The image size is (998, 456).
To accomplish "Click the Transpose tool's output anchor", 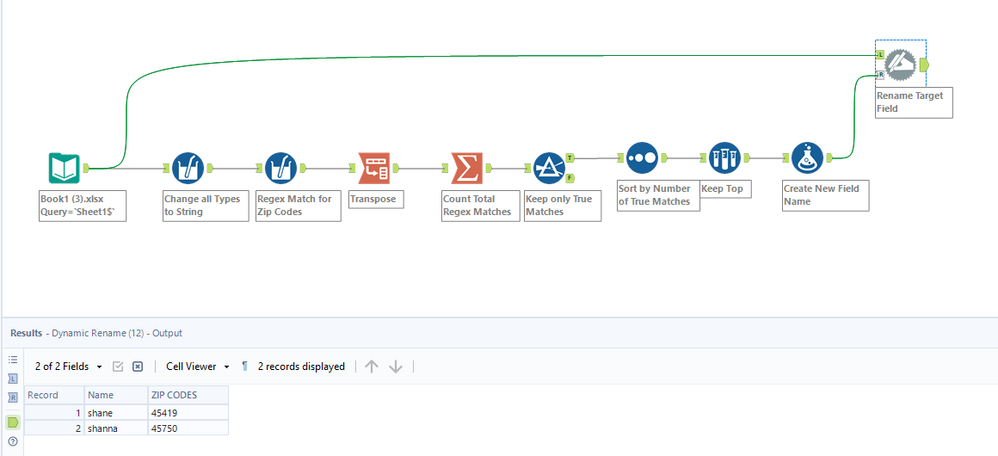I will tap(395, 168).
